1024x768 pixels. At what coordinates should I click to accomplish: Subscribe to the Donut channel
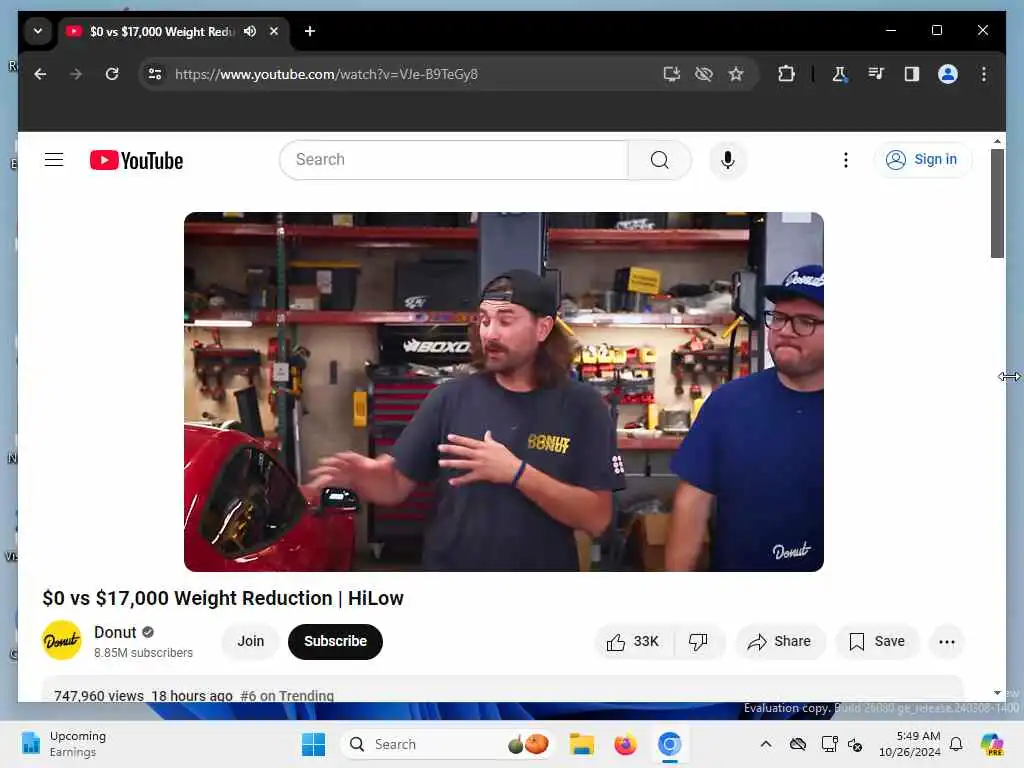coord(335,641)
